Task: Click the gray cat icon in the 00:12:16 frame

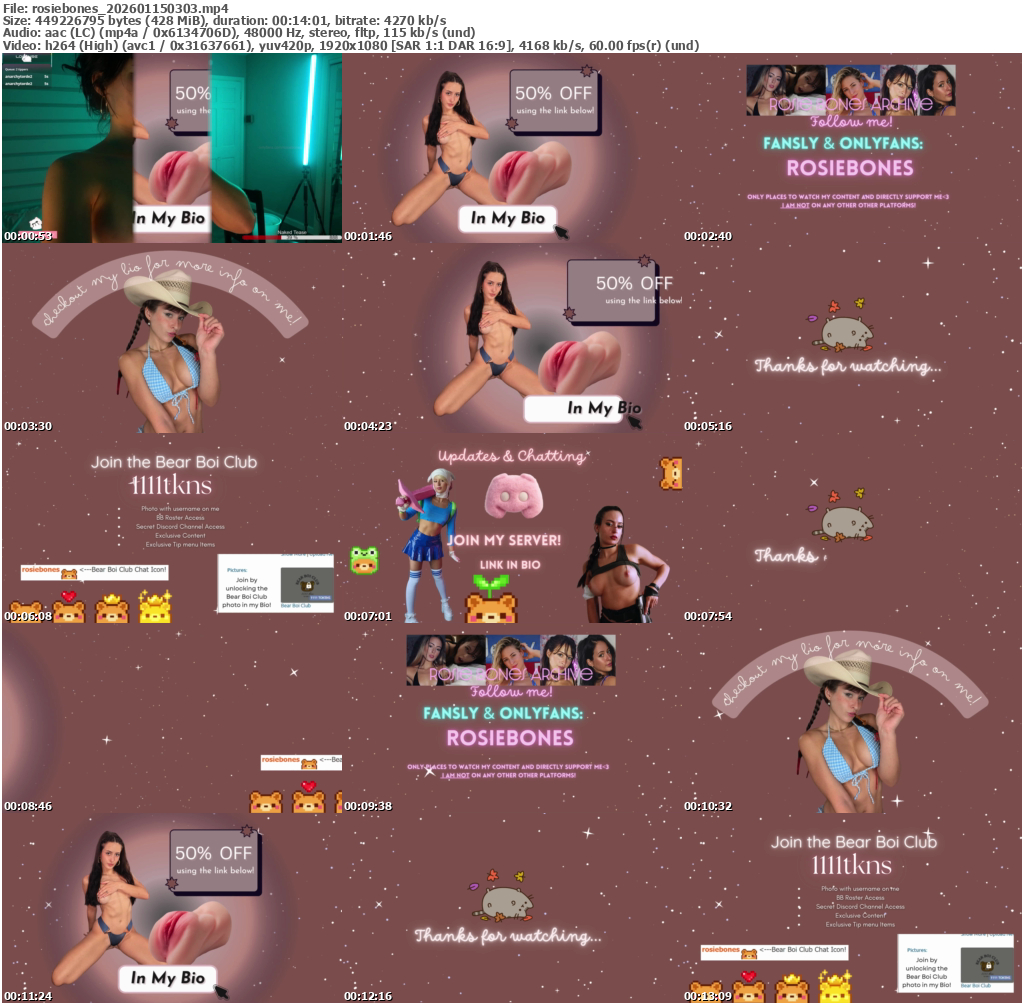Action: 505,900
